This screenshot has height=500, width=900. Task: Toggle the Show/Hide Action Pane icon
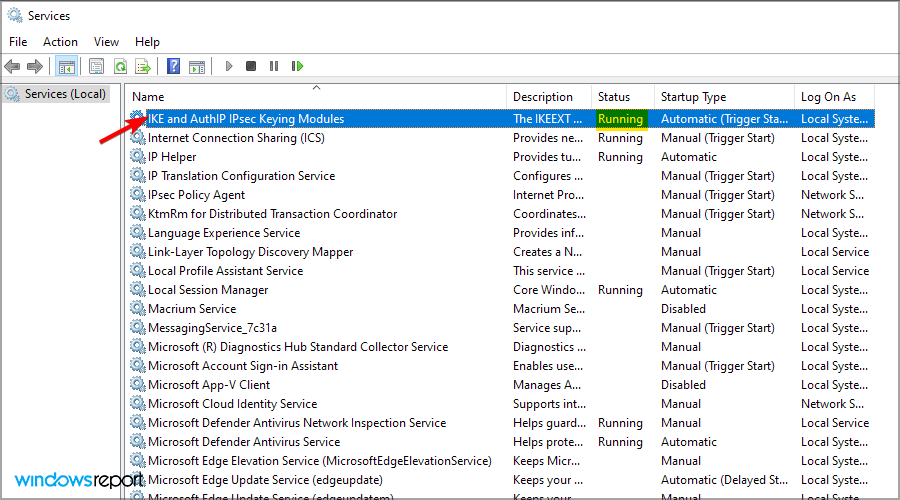(197, 67)
